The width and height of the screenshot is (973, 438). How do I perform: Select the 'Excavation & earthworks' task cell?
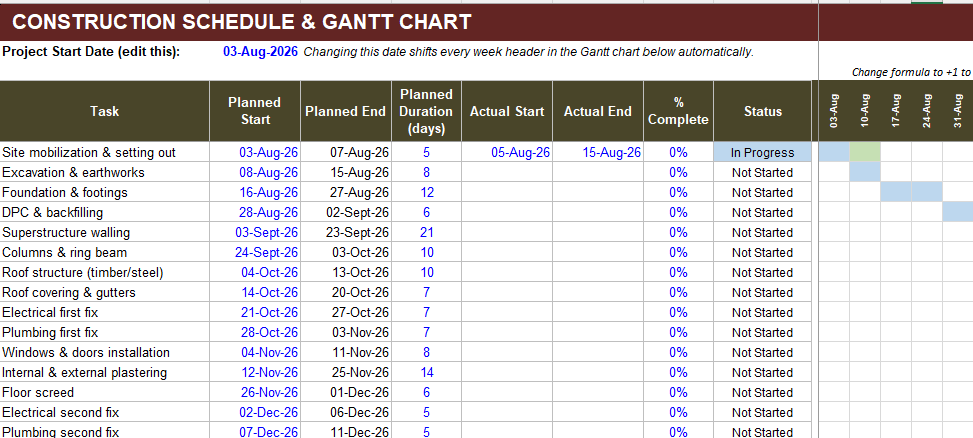tap(105, 172)
